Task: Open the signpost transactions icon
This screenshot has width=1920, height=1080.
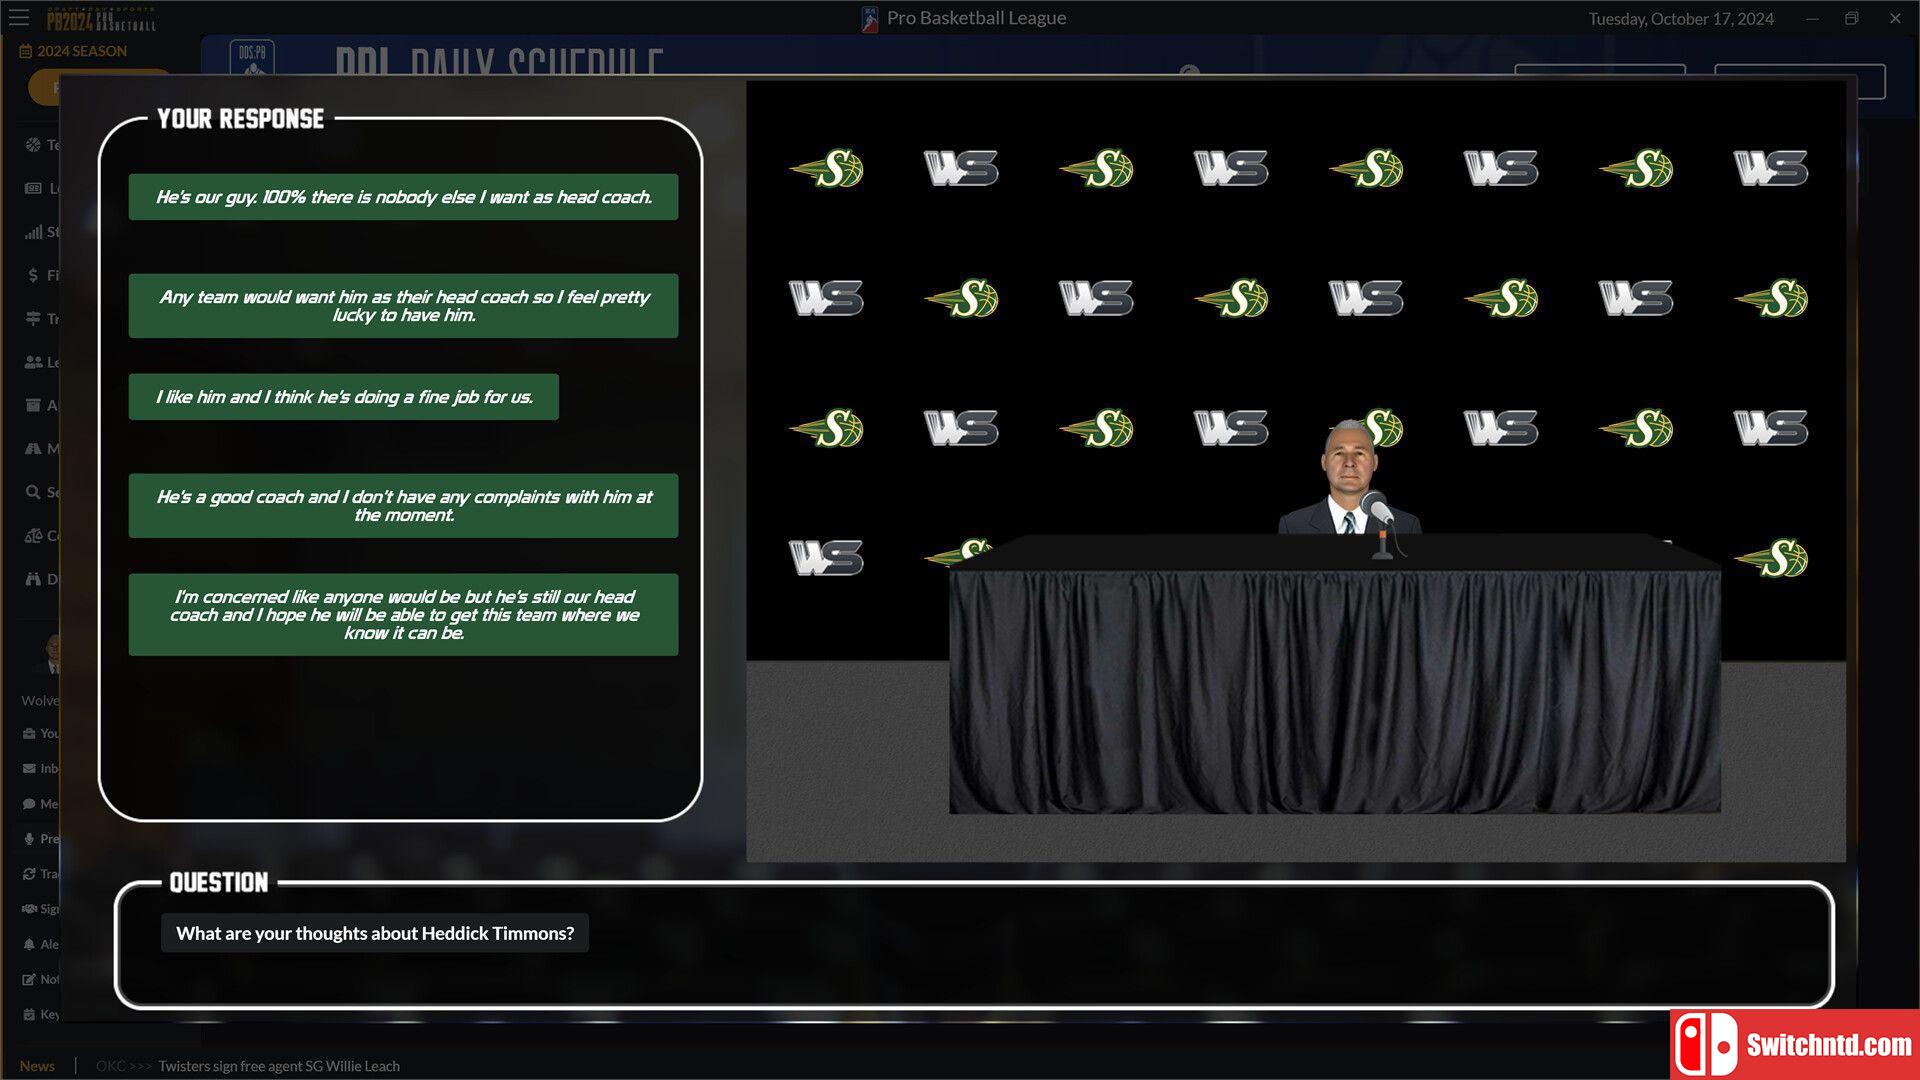Action: point(33,319)
